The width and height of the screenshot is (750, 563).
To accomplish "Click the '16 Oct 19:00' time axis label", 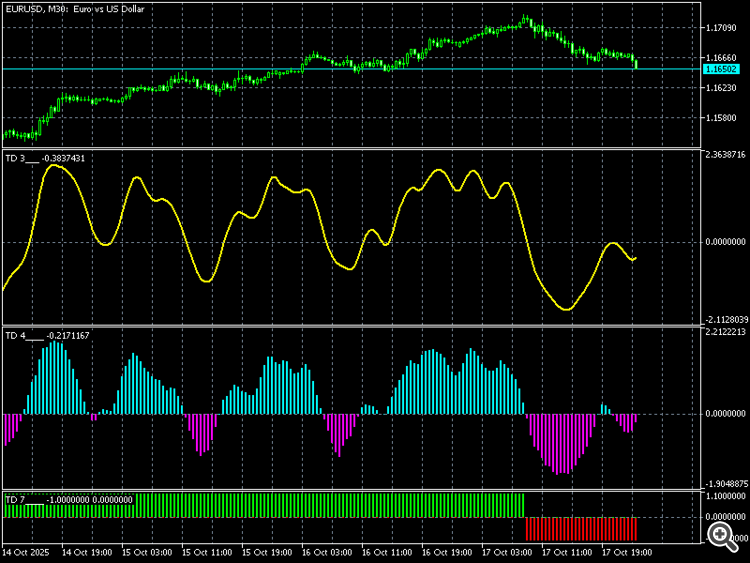I will coord(447,552).
